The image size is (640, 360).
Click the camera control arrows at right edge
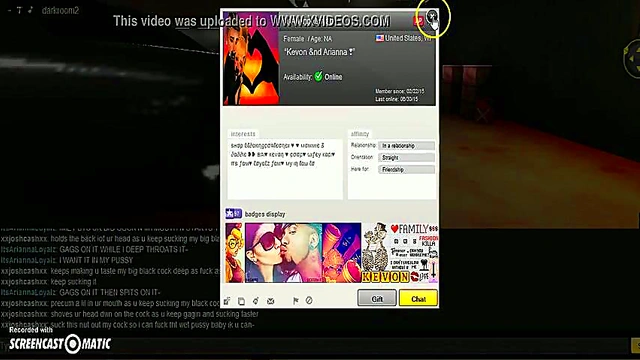click(632, 59)
